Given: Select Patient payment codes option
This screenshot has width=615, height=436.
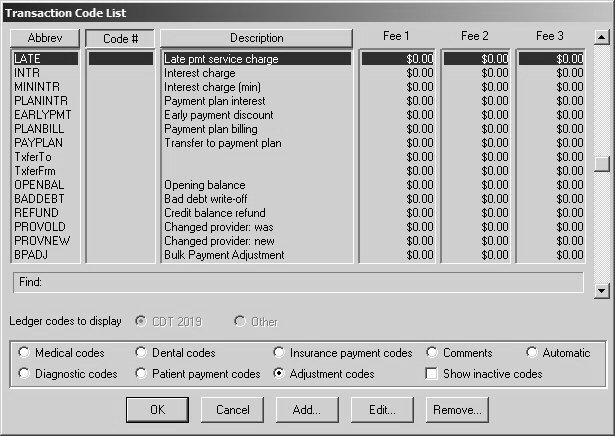Looking at the screenshot, I should 141,374.
